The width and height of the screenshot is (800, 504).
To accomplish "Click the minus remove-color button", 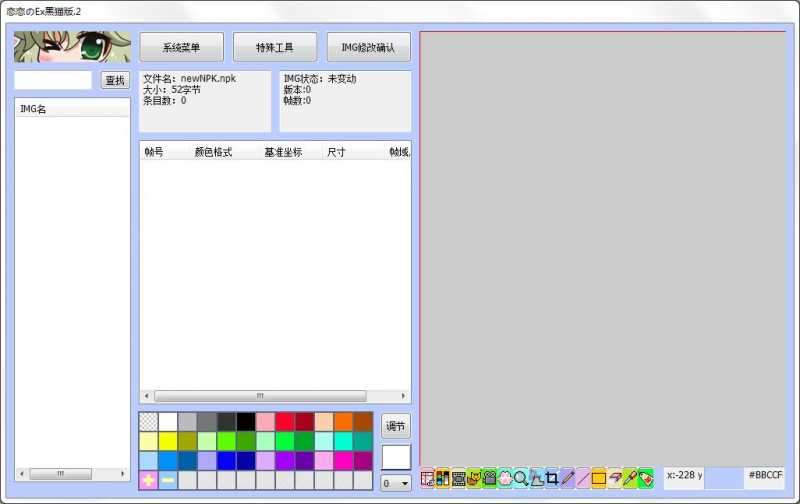I will pyautogui.click(x=167, y=480).
